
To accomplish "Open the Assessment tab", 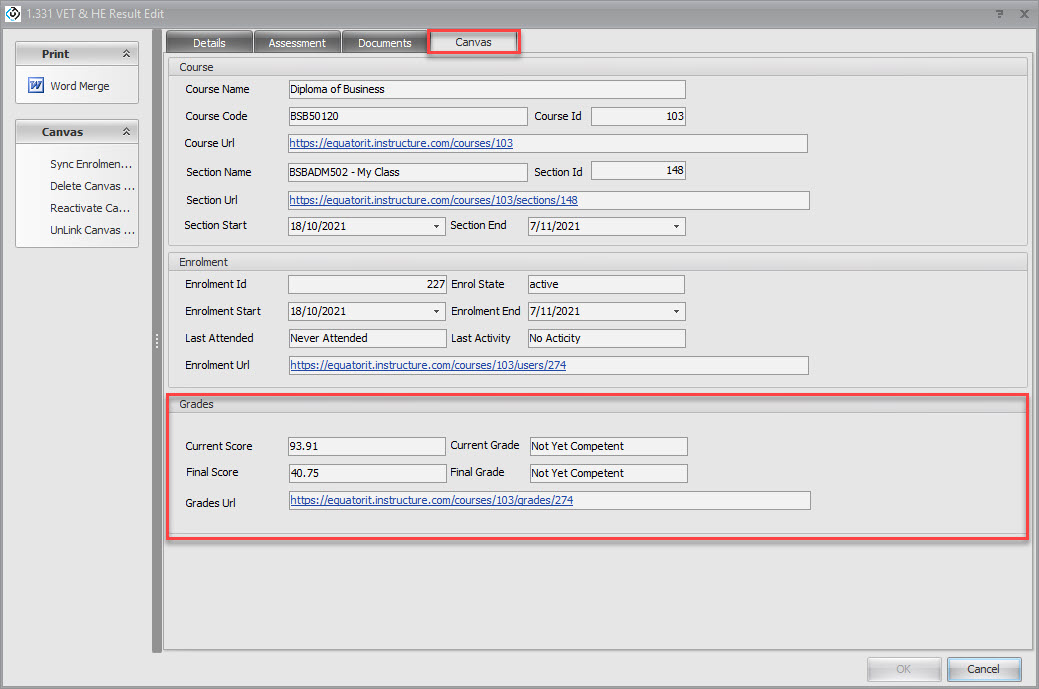I will point(297,43).
